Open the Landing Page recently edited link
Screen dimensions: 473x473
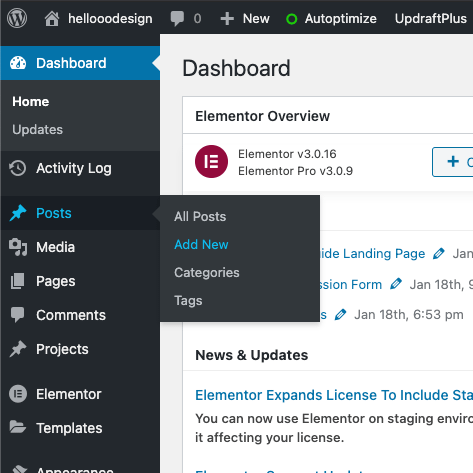click(373, 254)
